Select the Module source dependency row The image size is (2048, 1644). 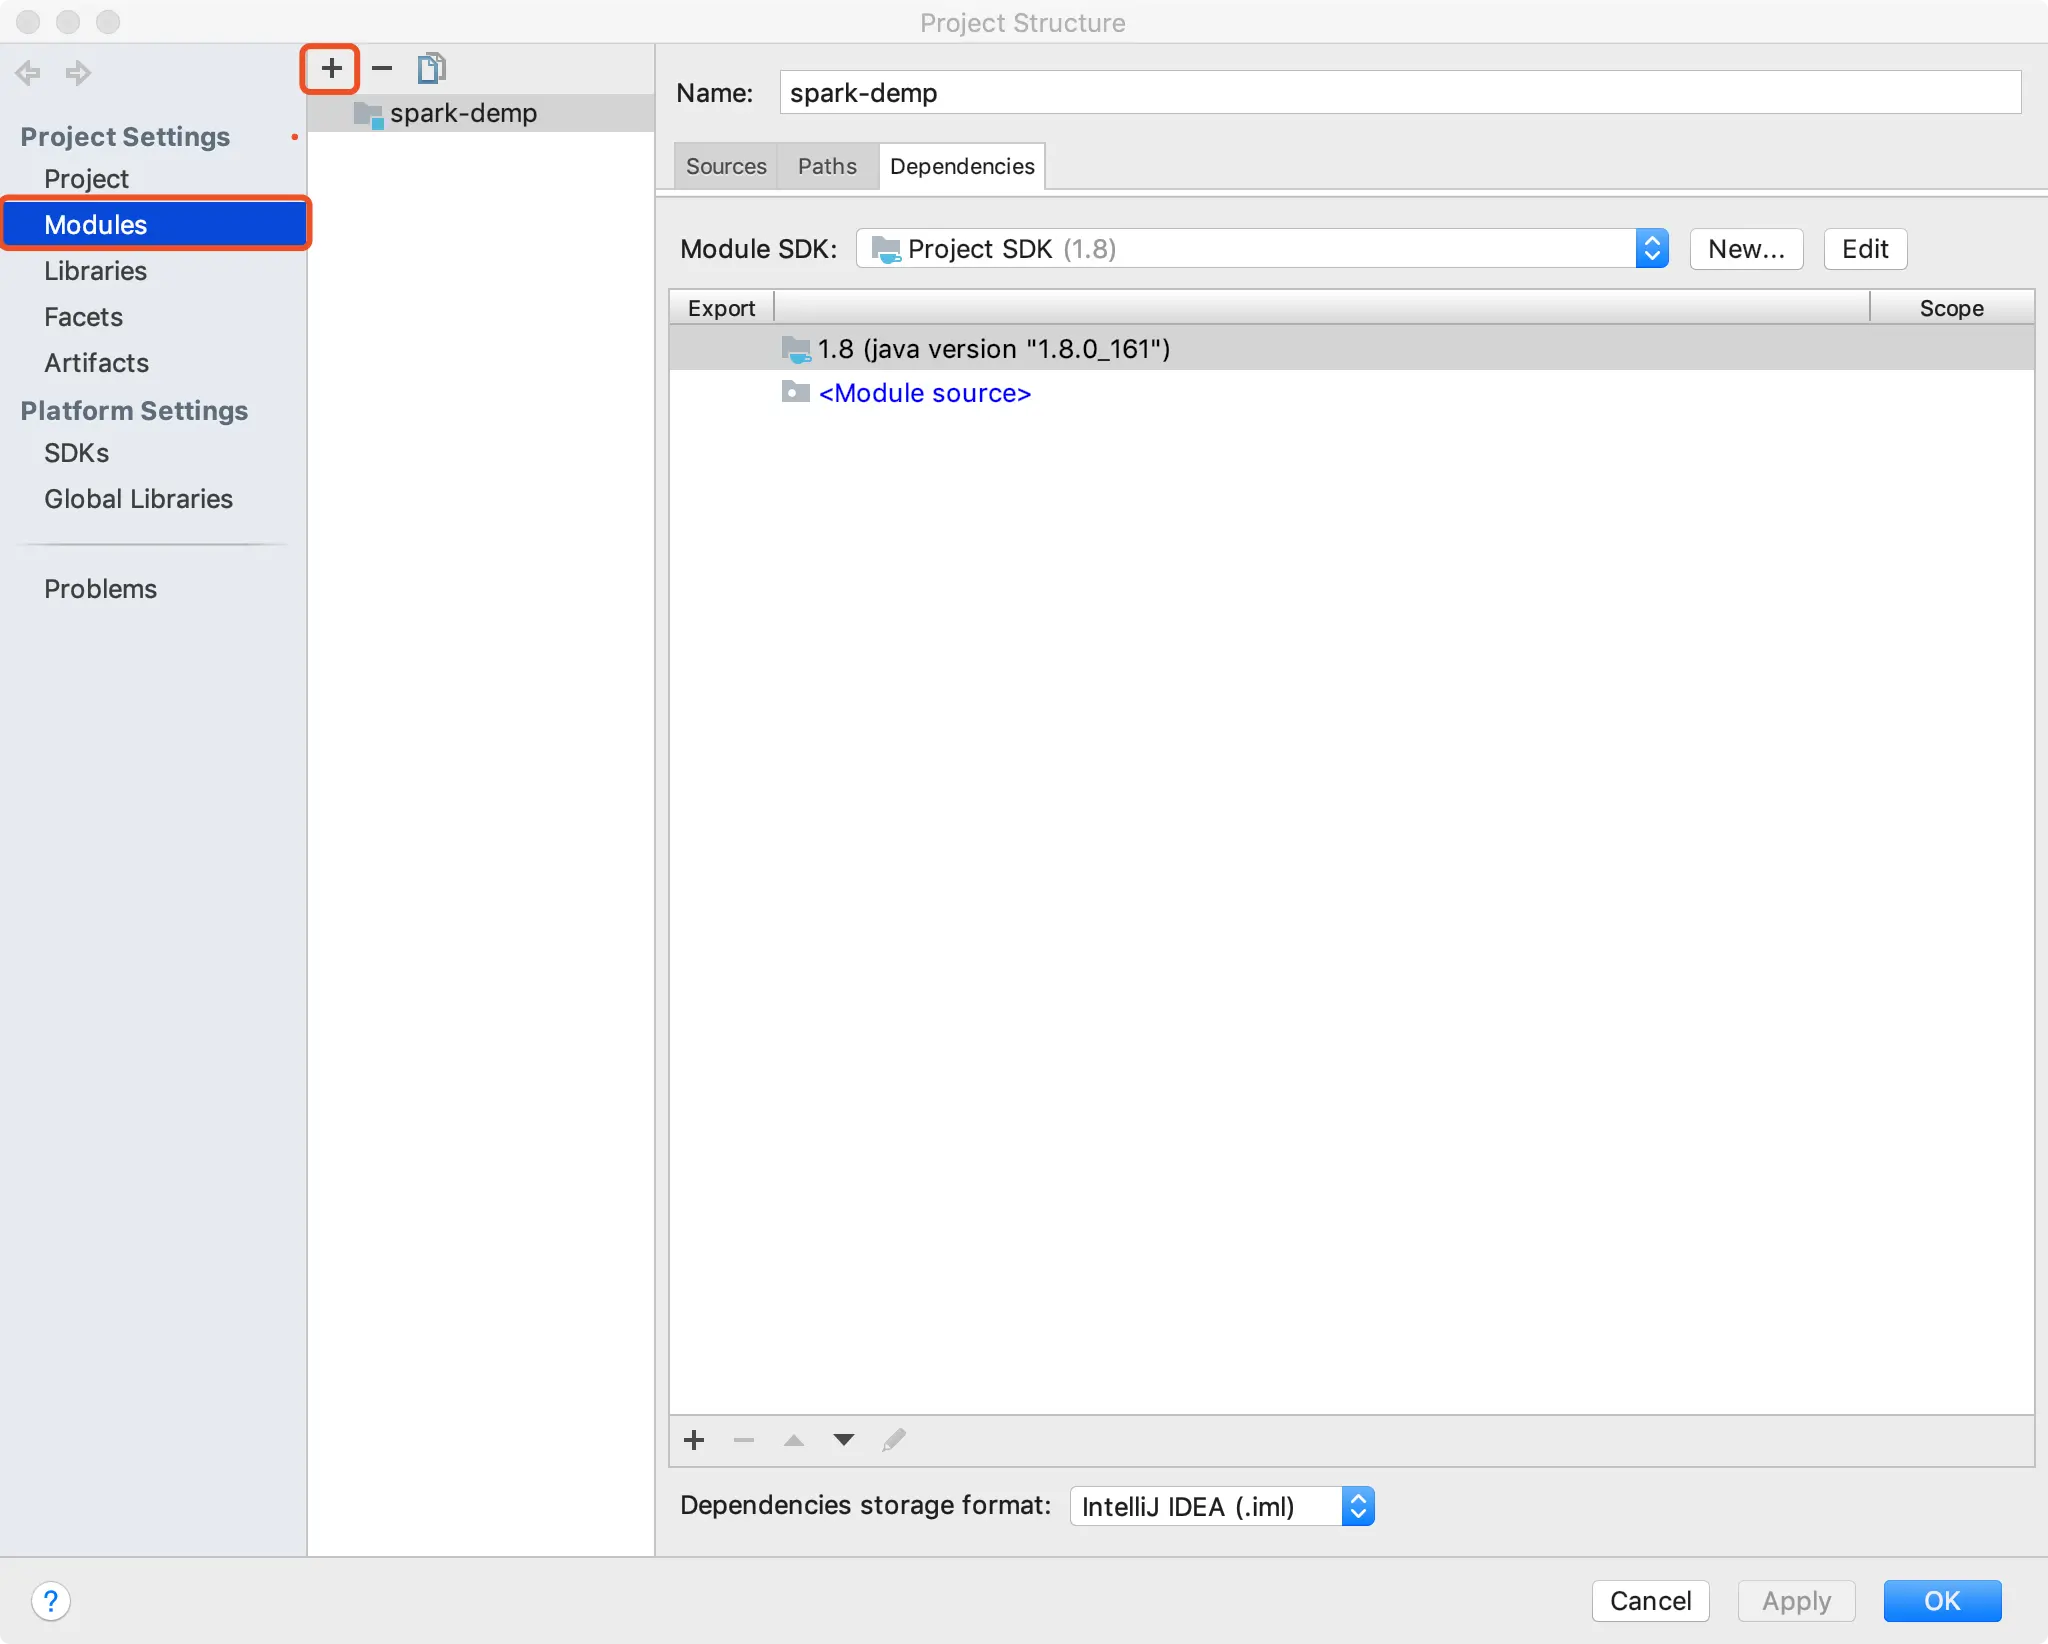tap(923, 393)
